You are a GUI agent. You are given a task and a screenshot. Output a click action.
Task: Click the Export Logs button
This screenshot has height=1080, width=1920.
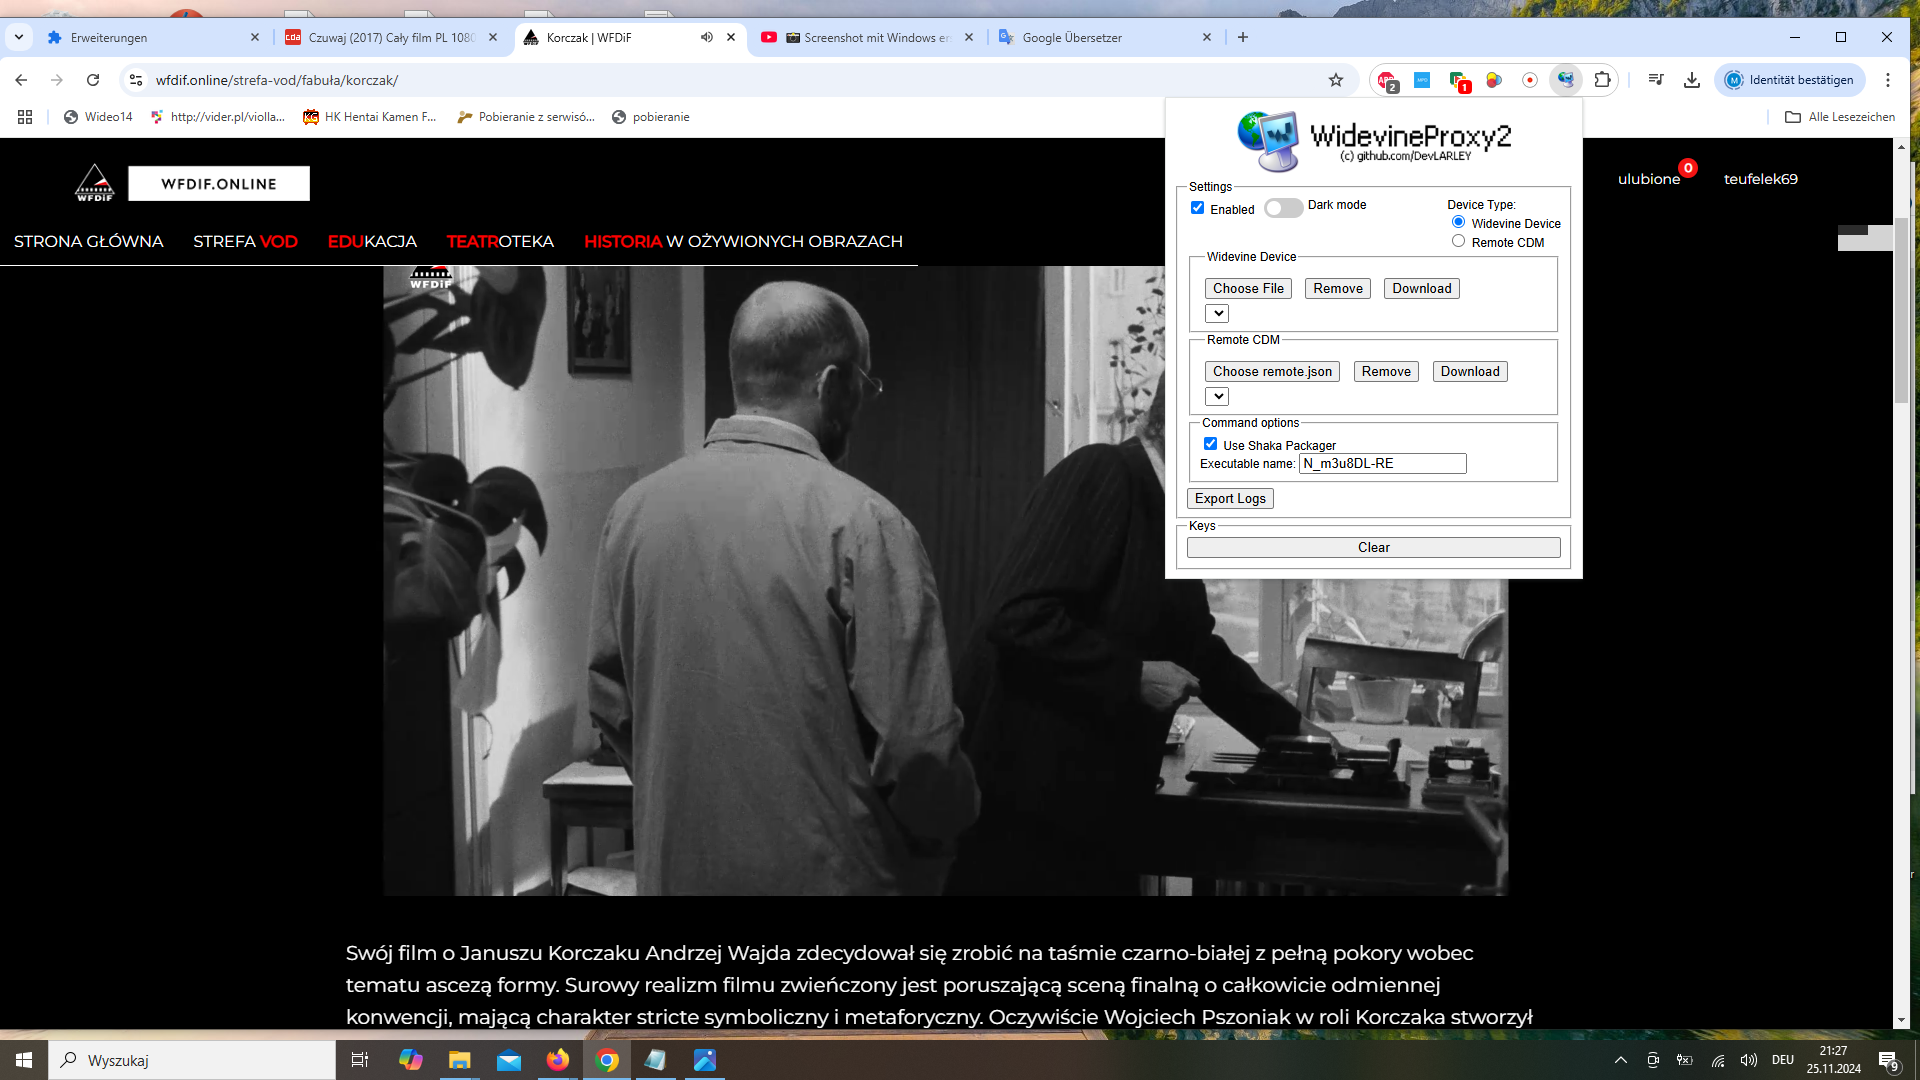pyautogui.click(x=1230, y=498)
